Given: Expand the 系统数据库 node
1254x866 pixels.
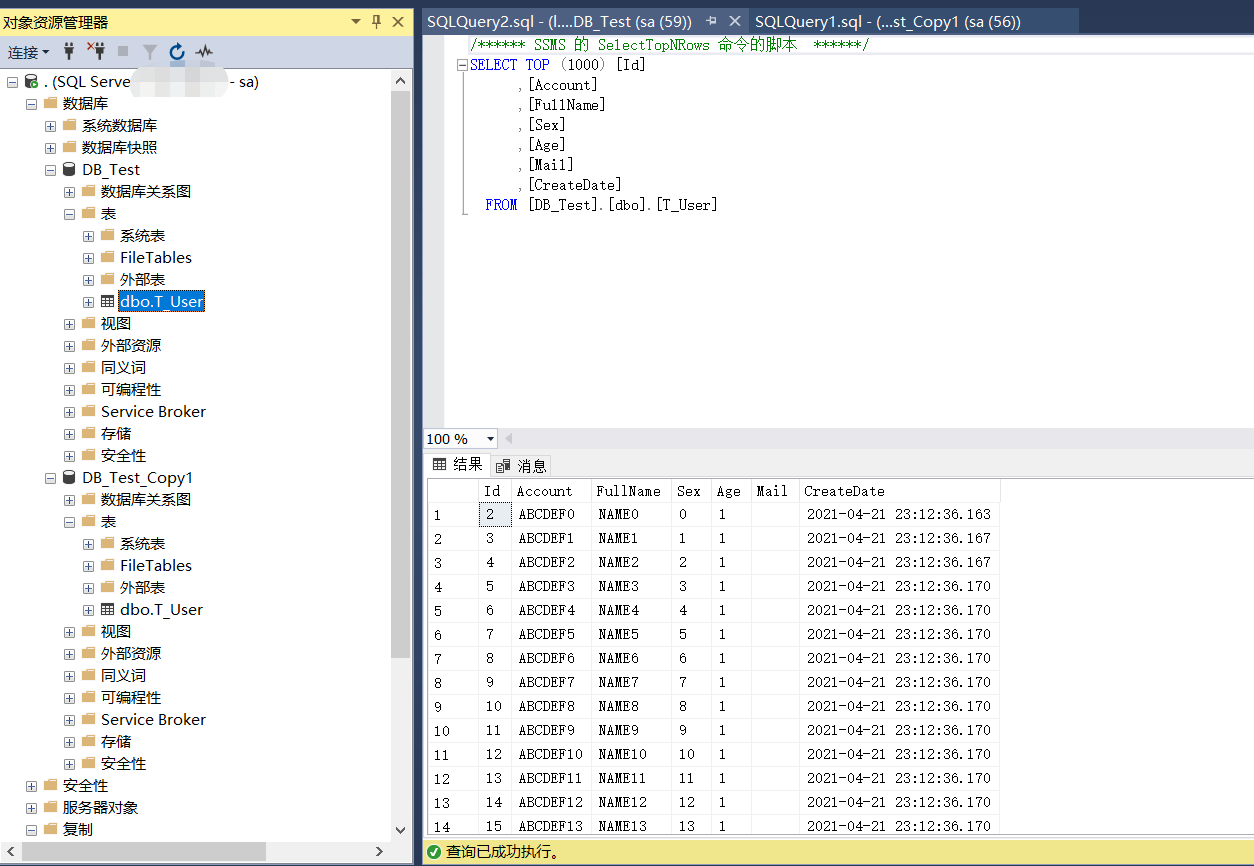Looking at the screenshot, I should click(50, 125).
